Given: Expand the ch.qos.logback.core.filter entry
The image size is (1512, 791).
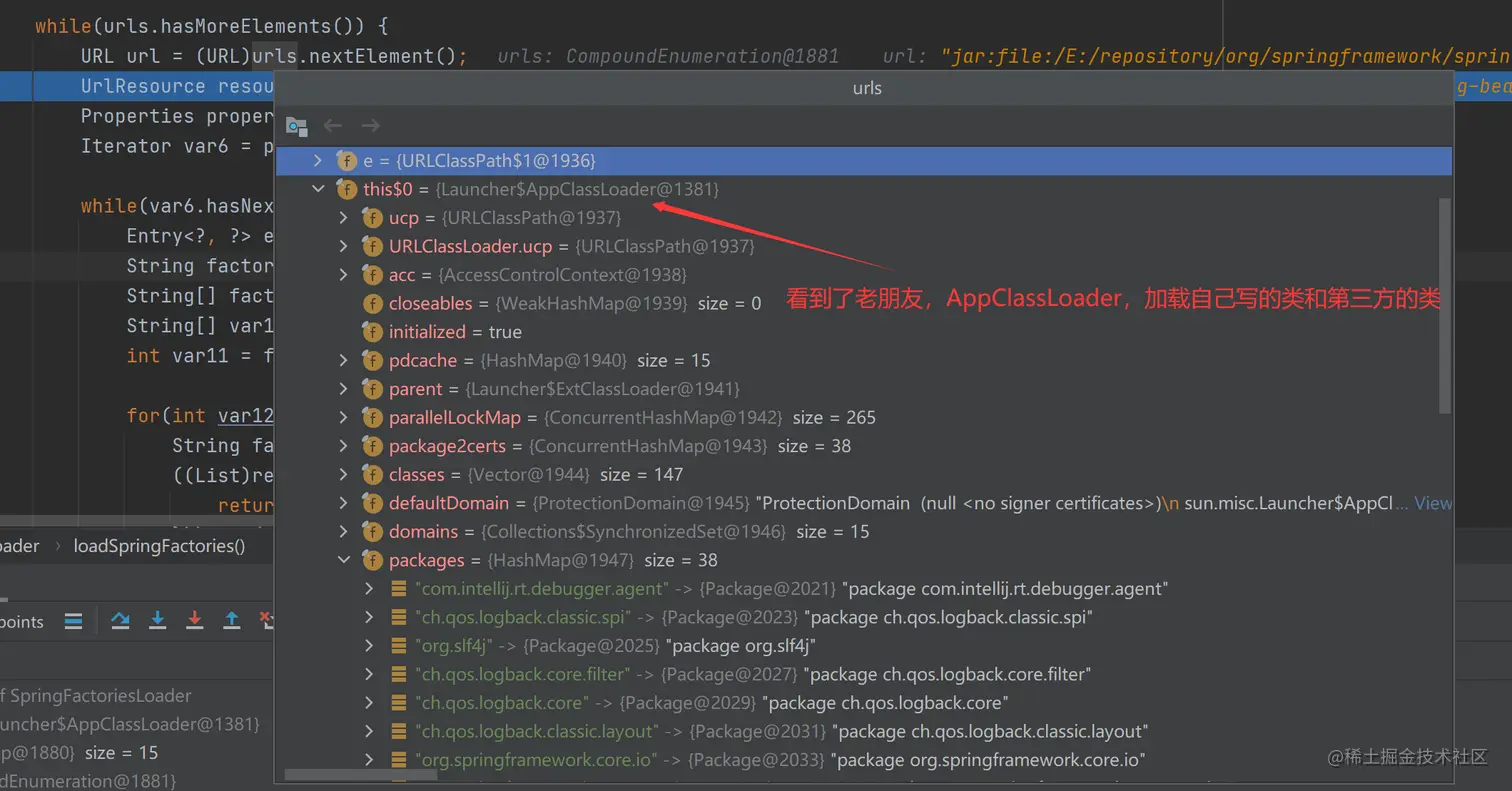Looking at the screenshot, I should 369,675.
